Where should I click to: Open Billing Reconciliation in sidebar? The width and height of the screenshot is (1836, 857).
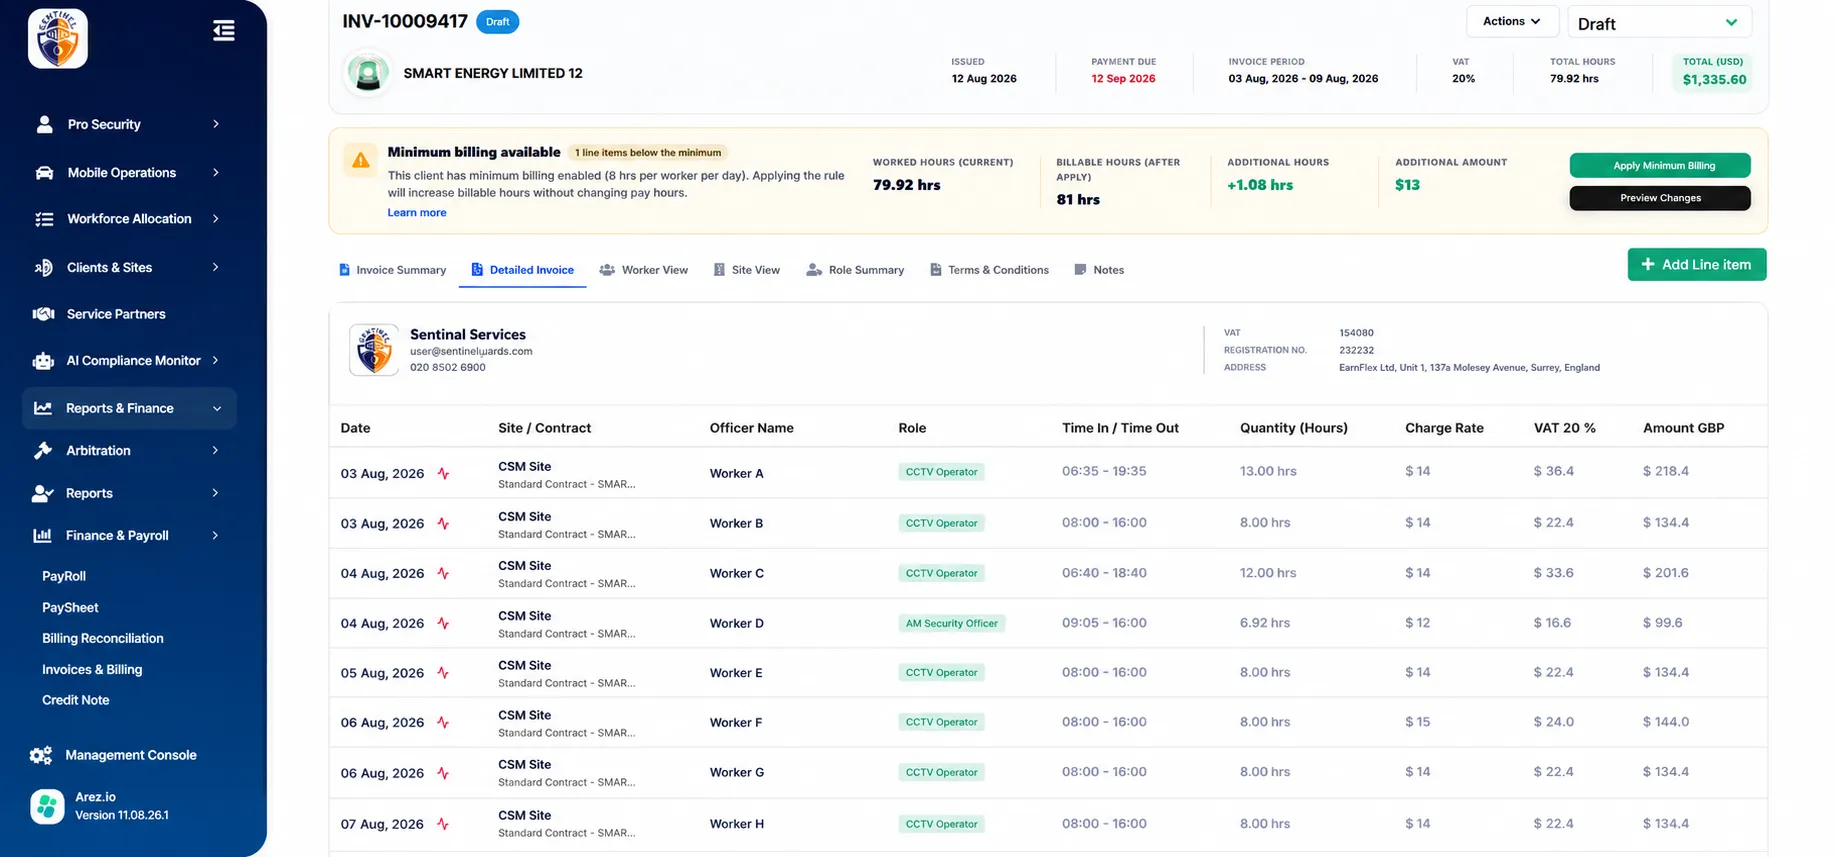103,638
